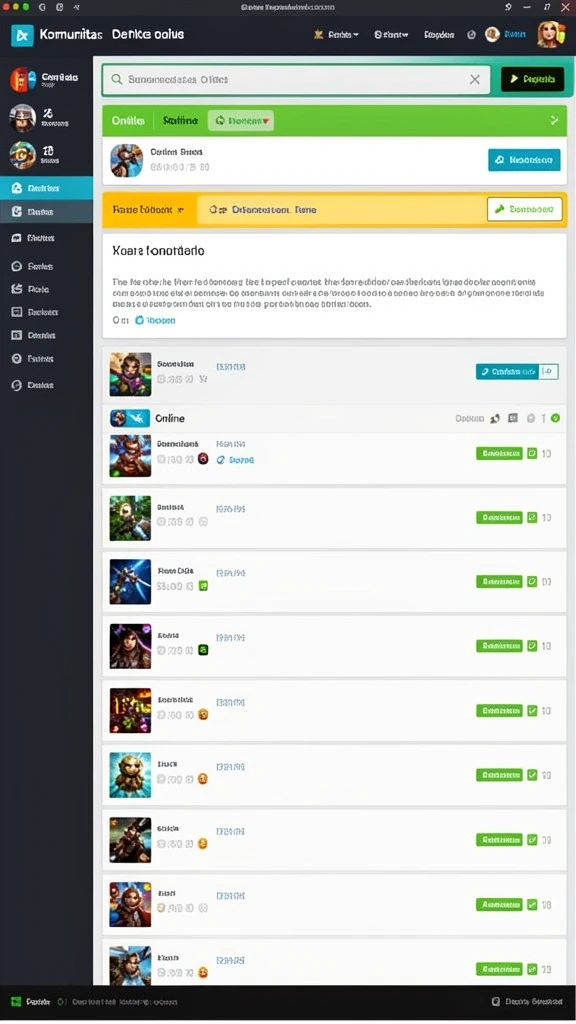The width and height of the screenshot is (576, 1024).
Task: Open the arrow part of the teal split button
Action: click(549, 372)
